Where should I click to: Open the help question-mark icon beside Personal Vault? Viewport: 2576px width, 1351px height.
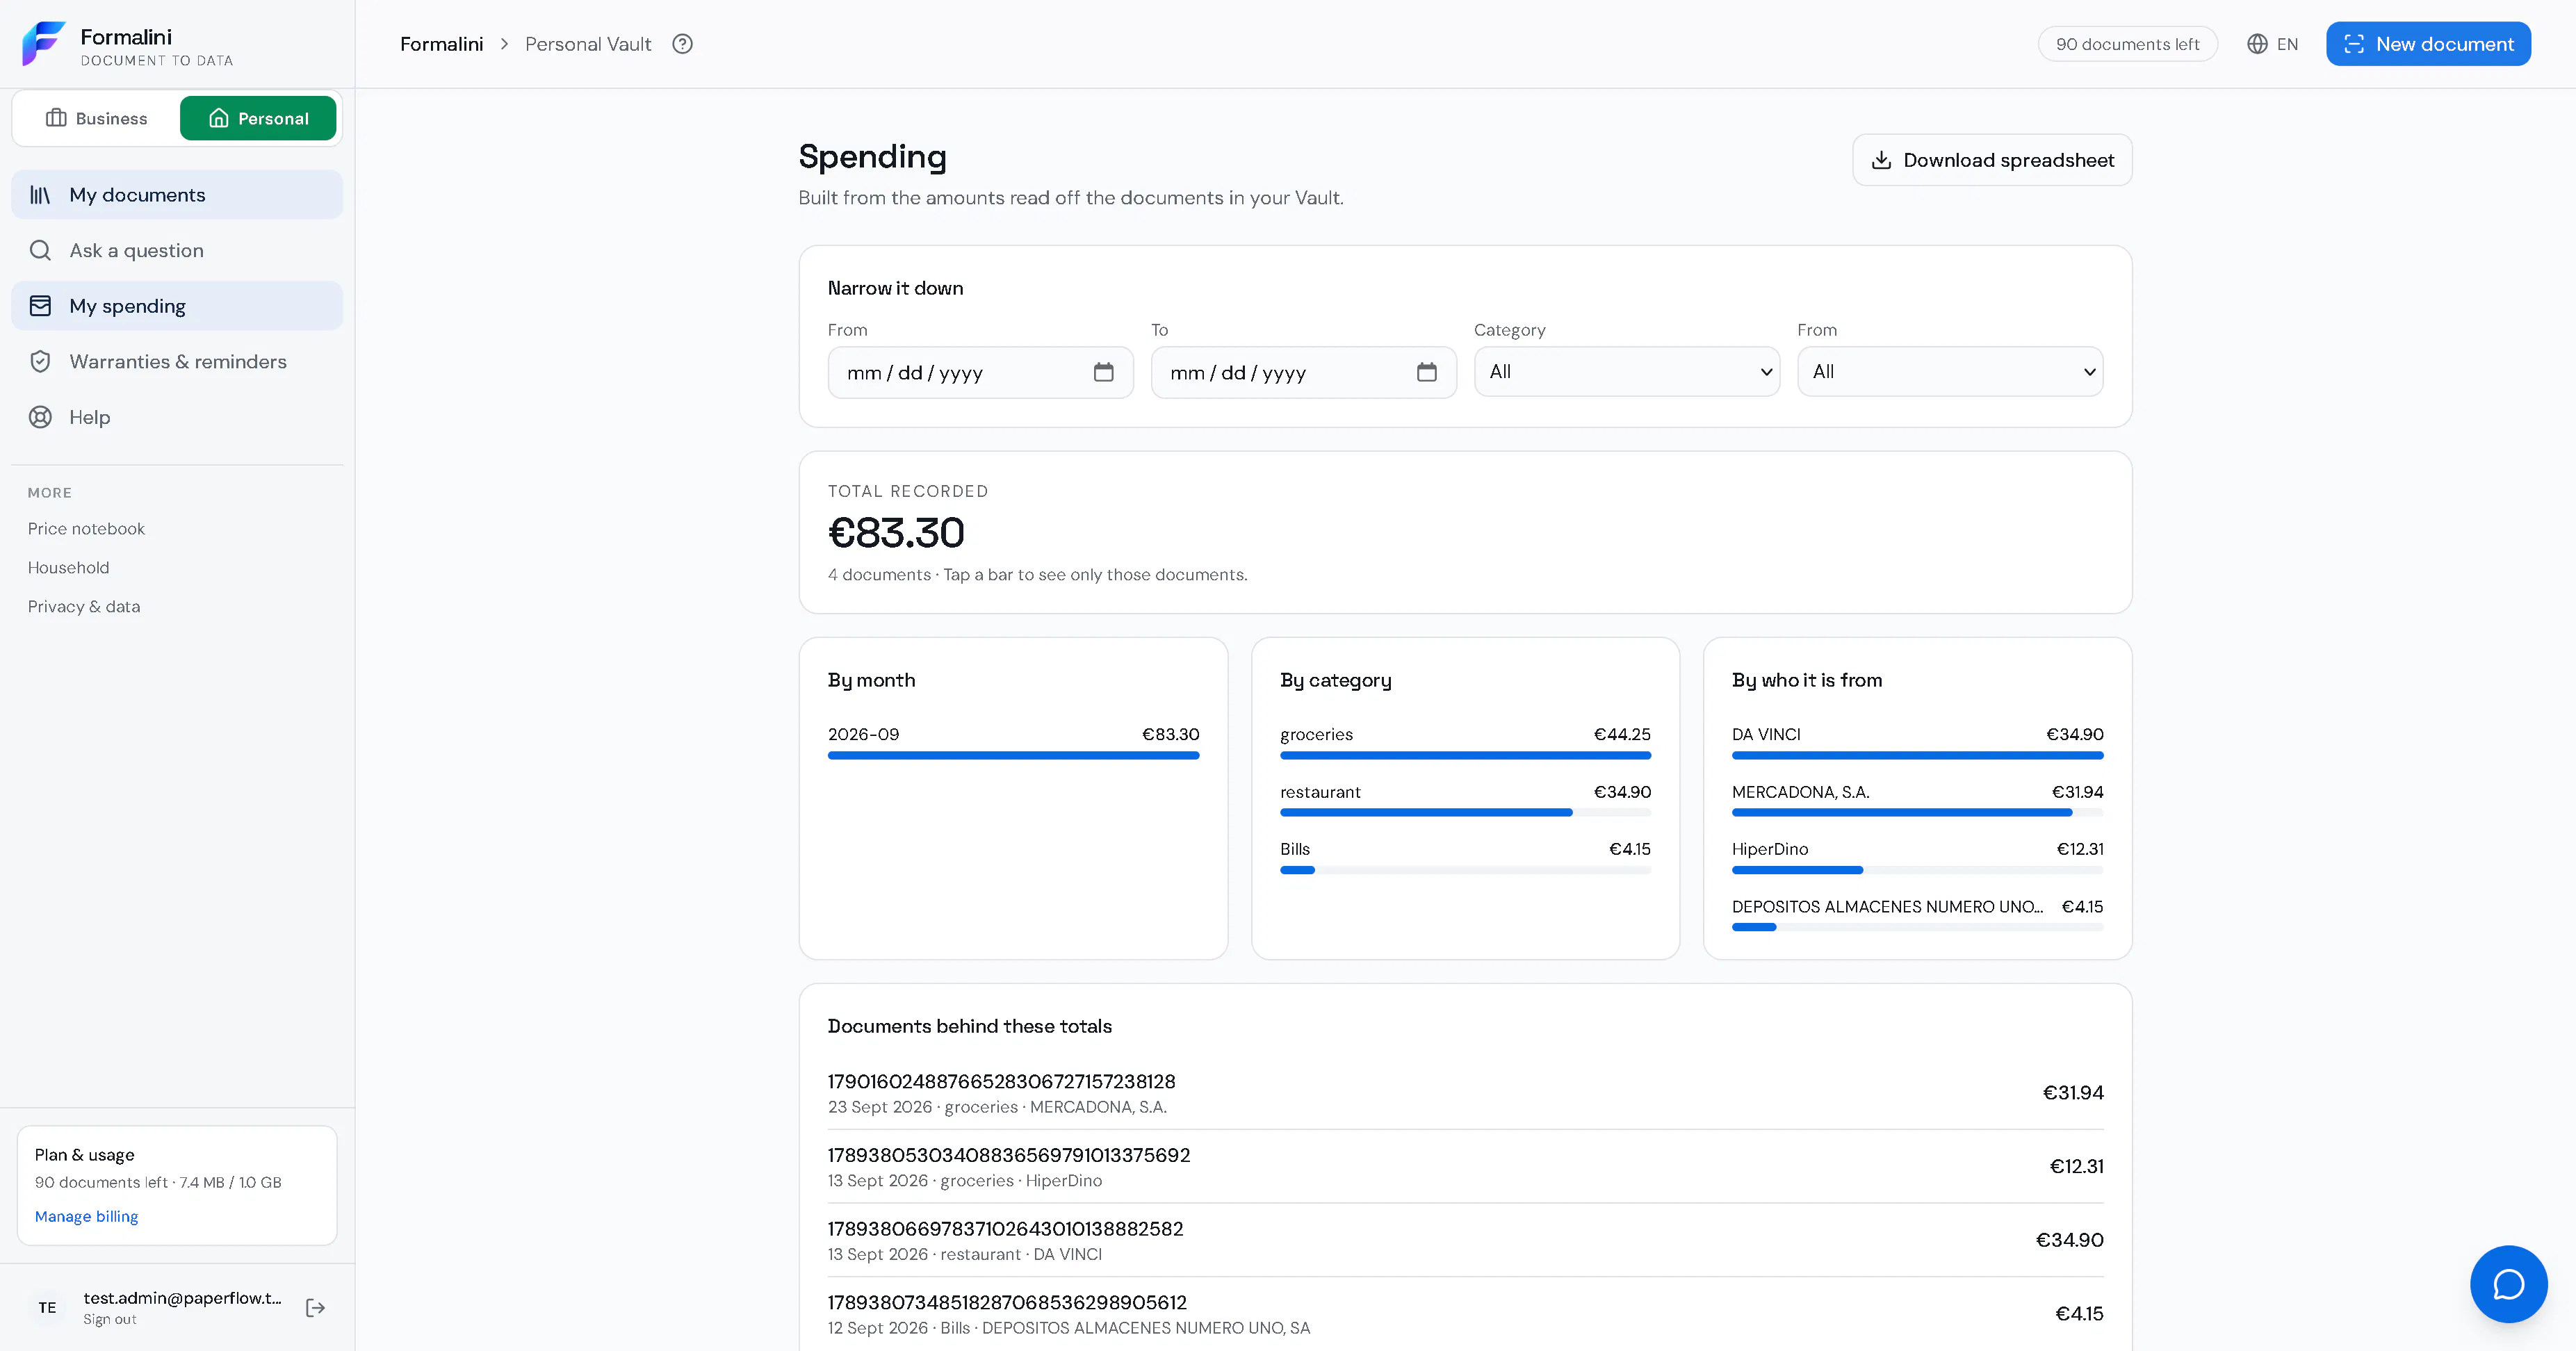pos(682,44)
